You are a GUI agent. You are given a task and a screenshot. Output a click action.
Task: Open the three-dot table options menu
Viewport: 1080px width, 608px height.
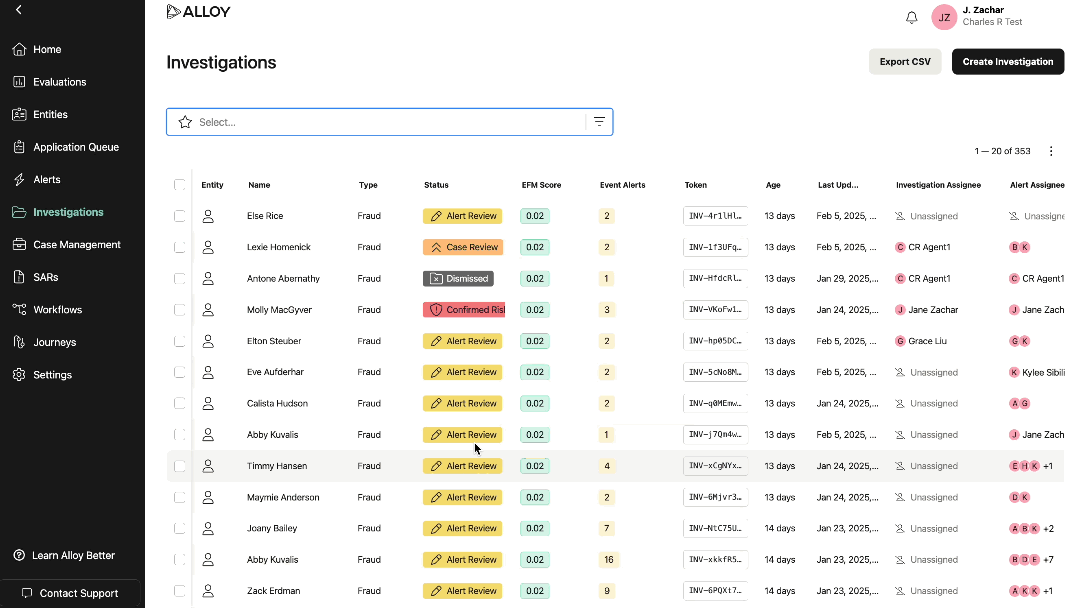[1051, 151]
